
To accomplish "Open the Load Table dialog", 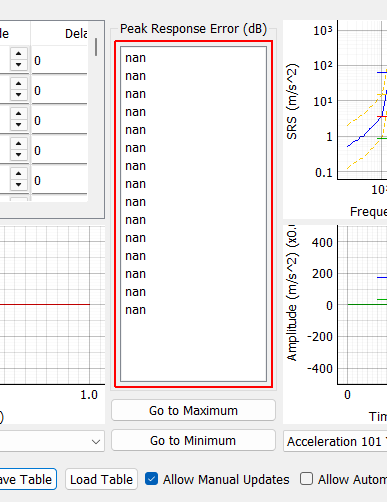I will pos(101,479).
